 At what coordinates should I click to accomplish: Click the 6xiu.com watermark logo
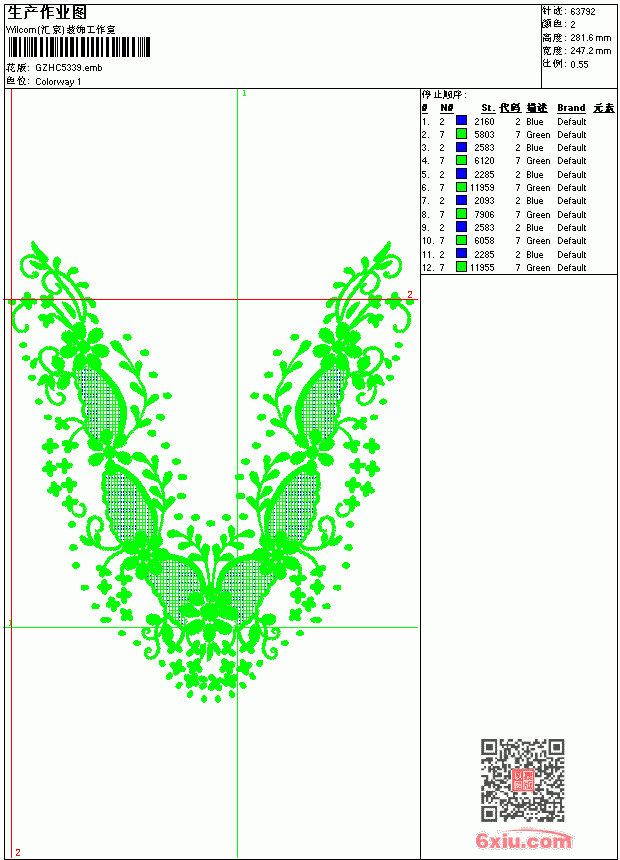523,841
